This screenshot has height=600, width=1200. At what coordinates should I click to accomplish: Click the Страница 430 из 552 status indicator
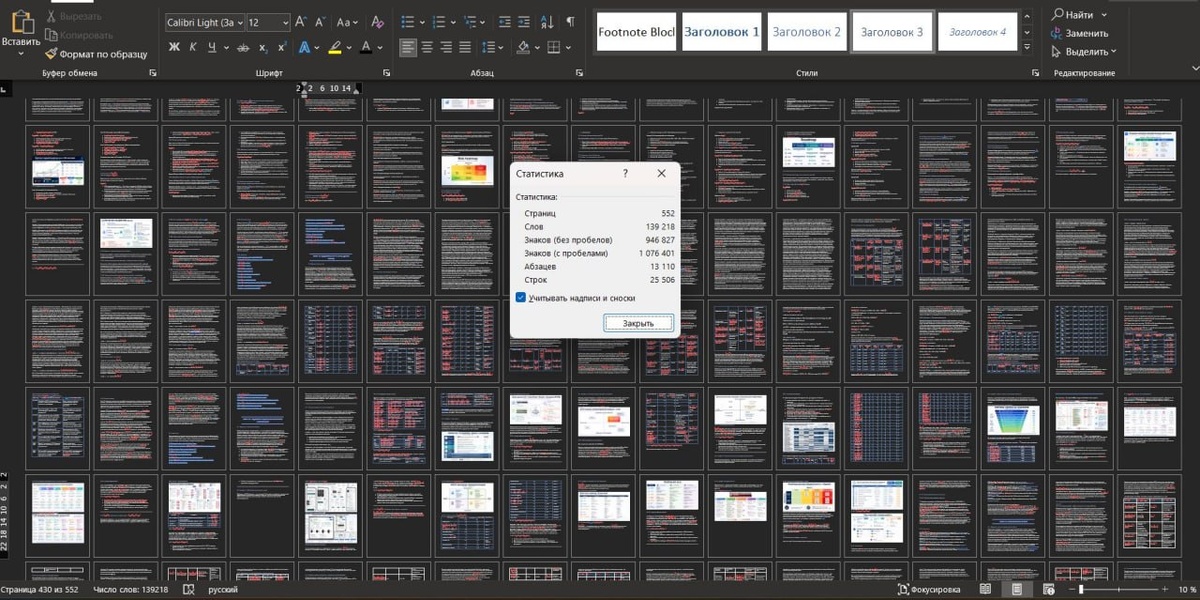click(x=41, y=590)
